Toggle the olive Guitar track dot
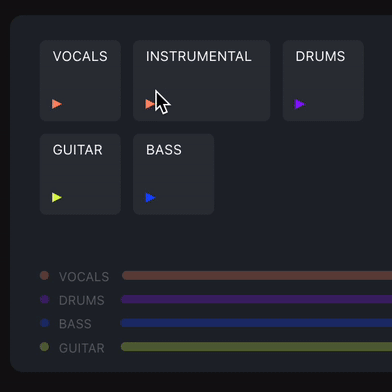Viewport: 392px width, 392px height. point(44,347)
